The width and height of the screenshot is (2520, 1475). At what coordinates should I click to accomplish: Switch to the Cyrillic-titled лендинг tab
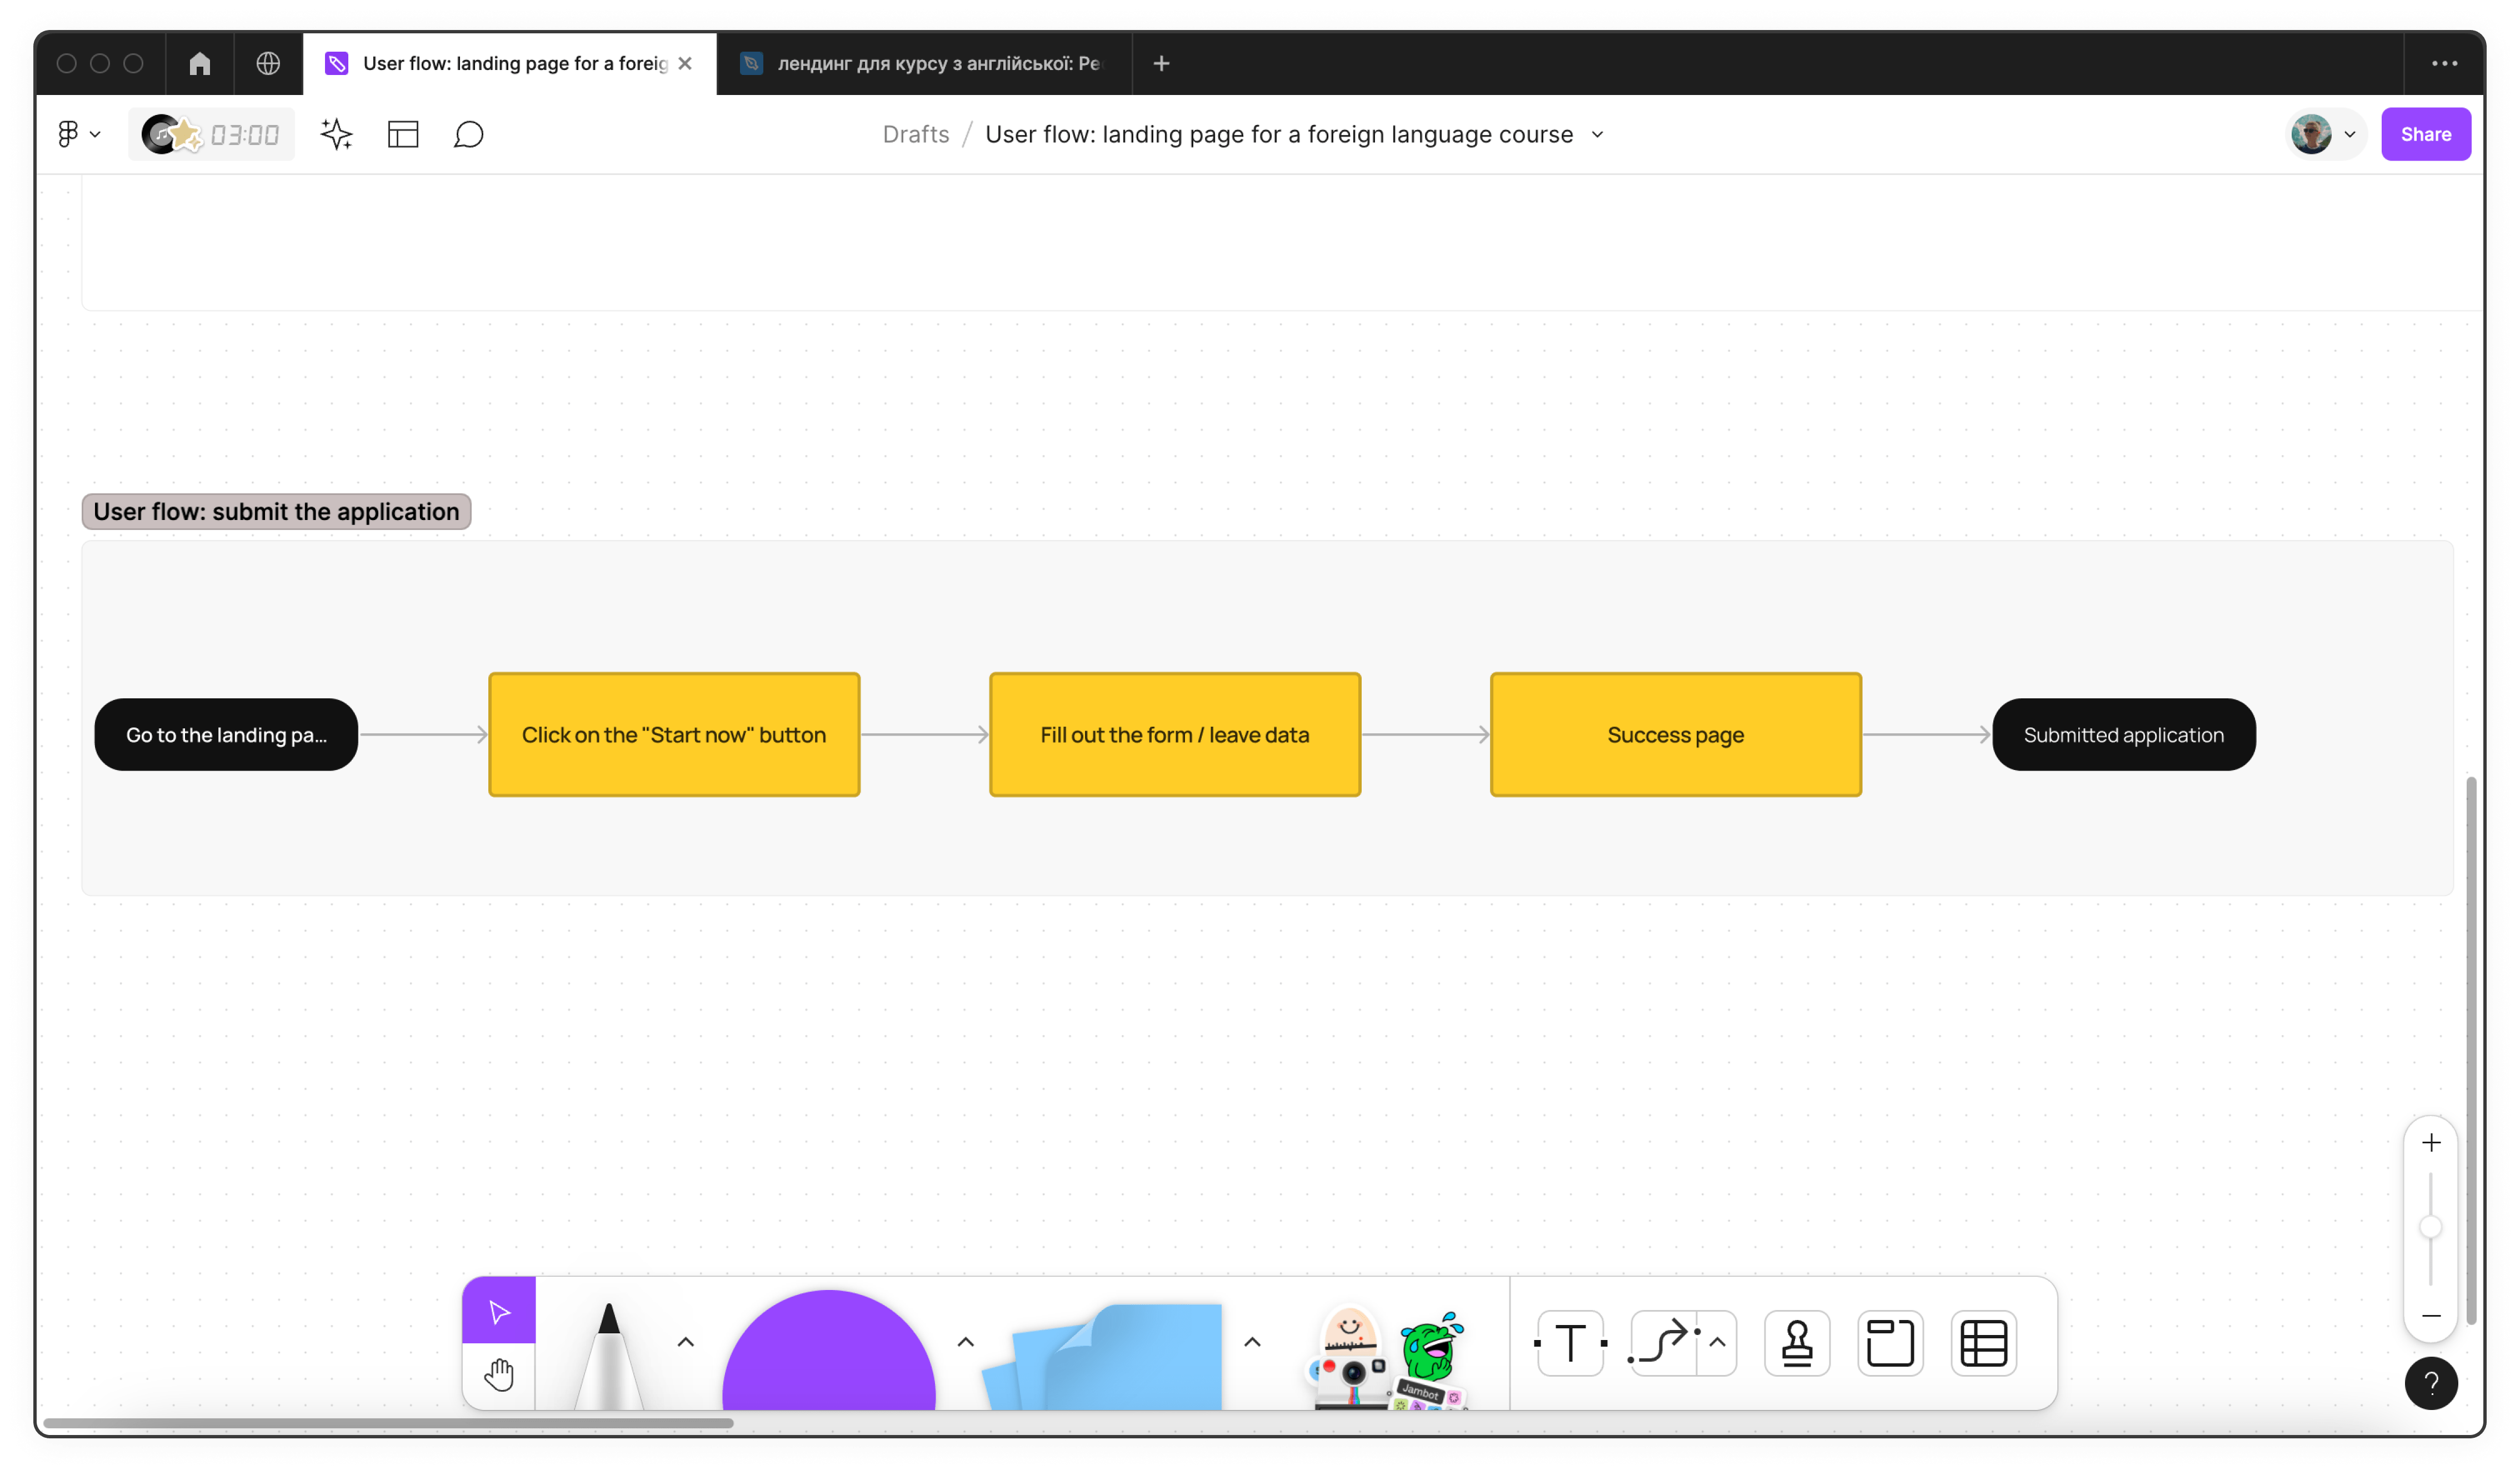point(924,63)
